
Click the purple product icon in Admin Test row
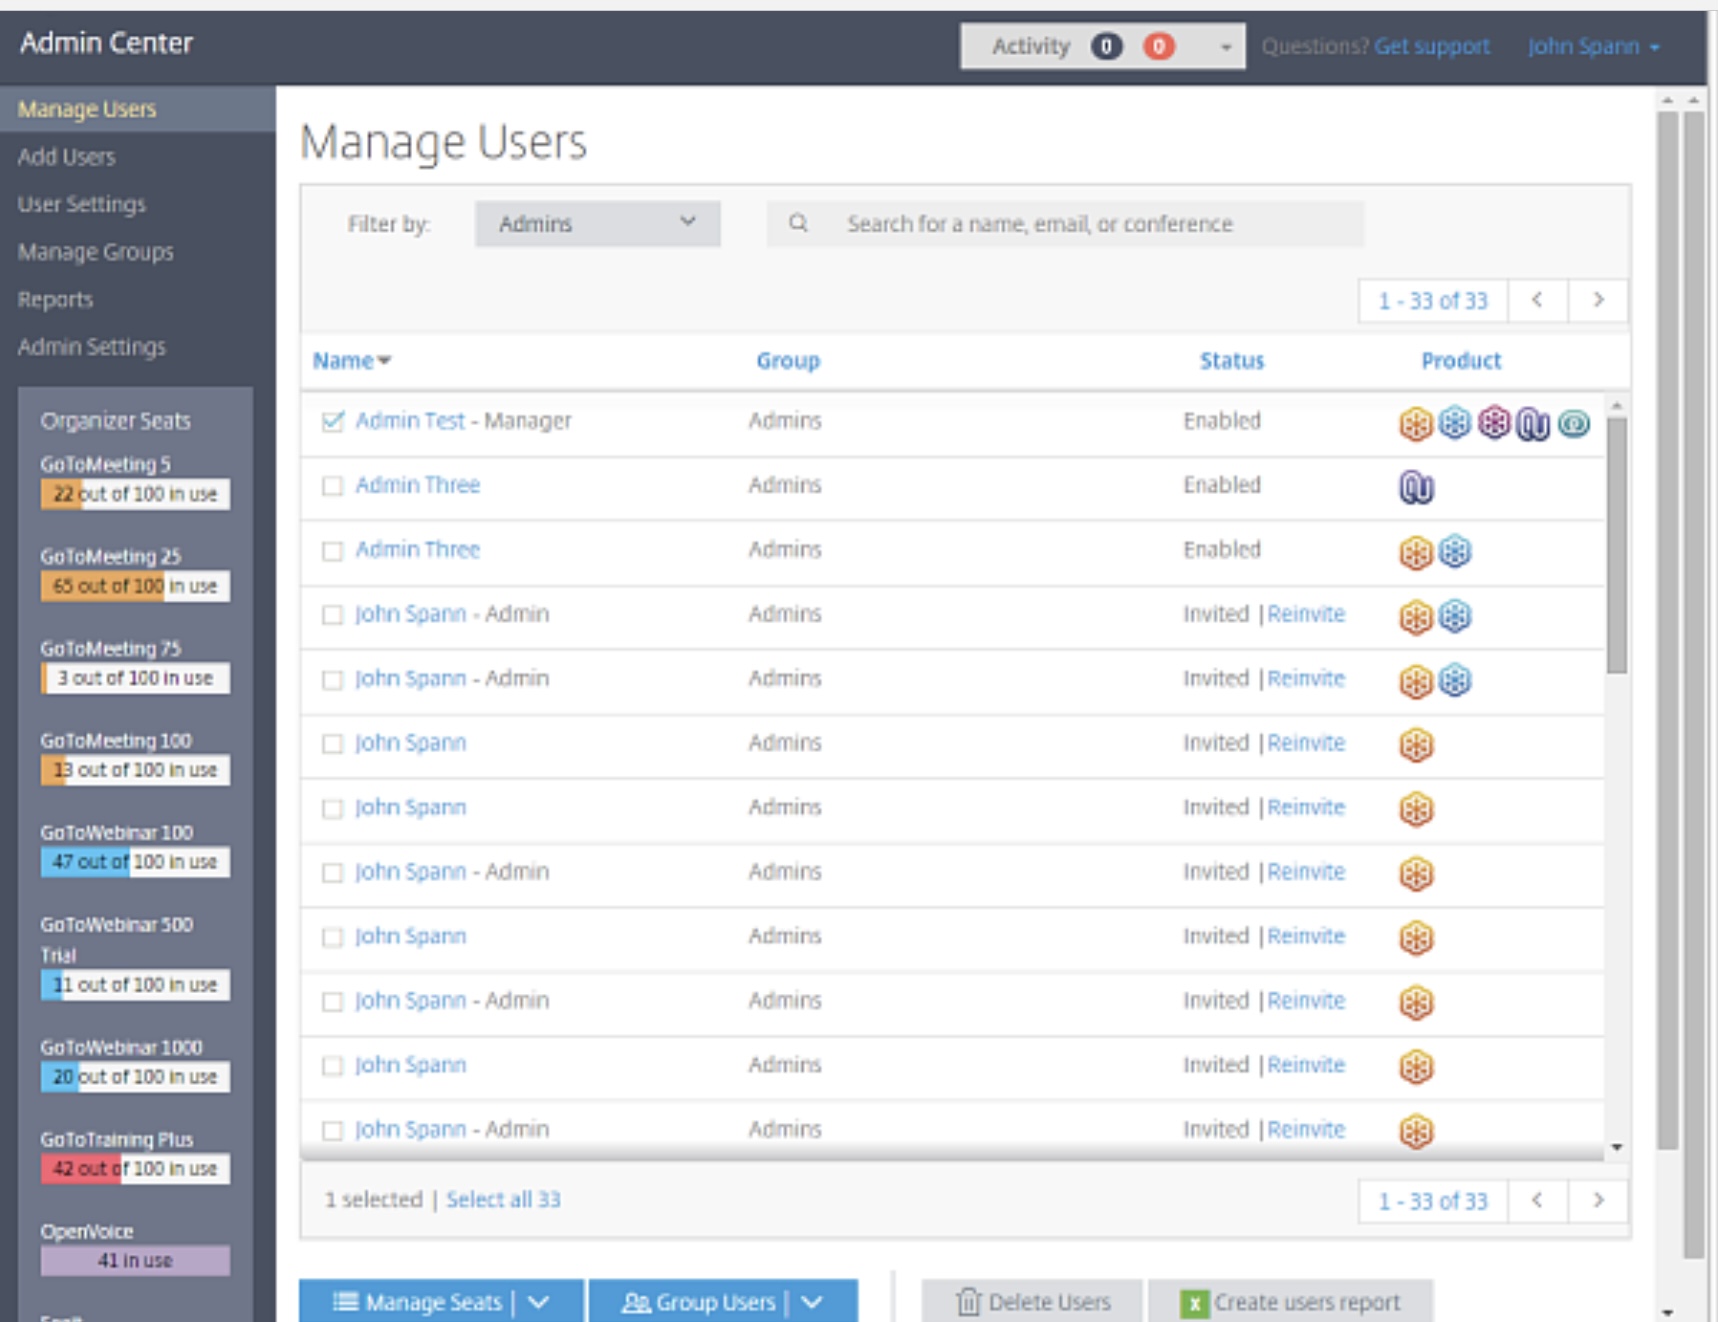point(1493,423)
